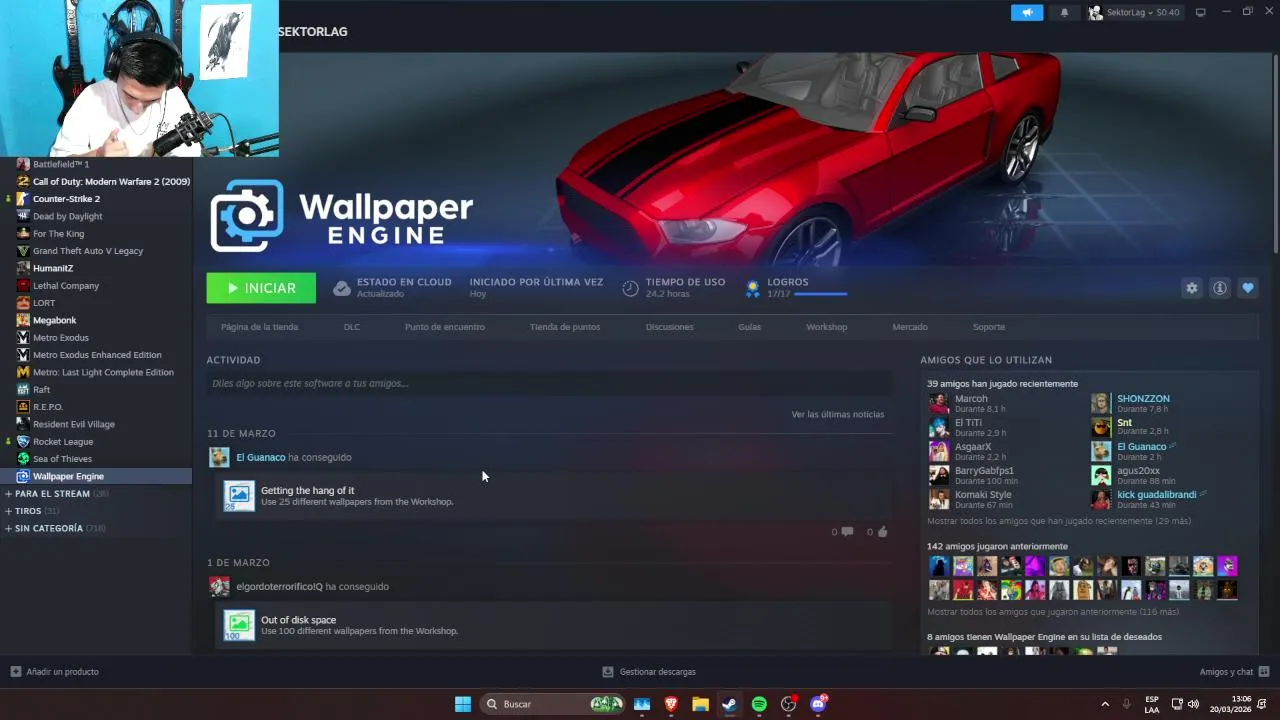
Task: Toggle the favorite heart icon
Action: 1247,288
